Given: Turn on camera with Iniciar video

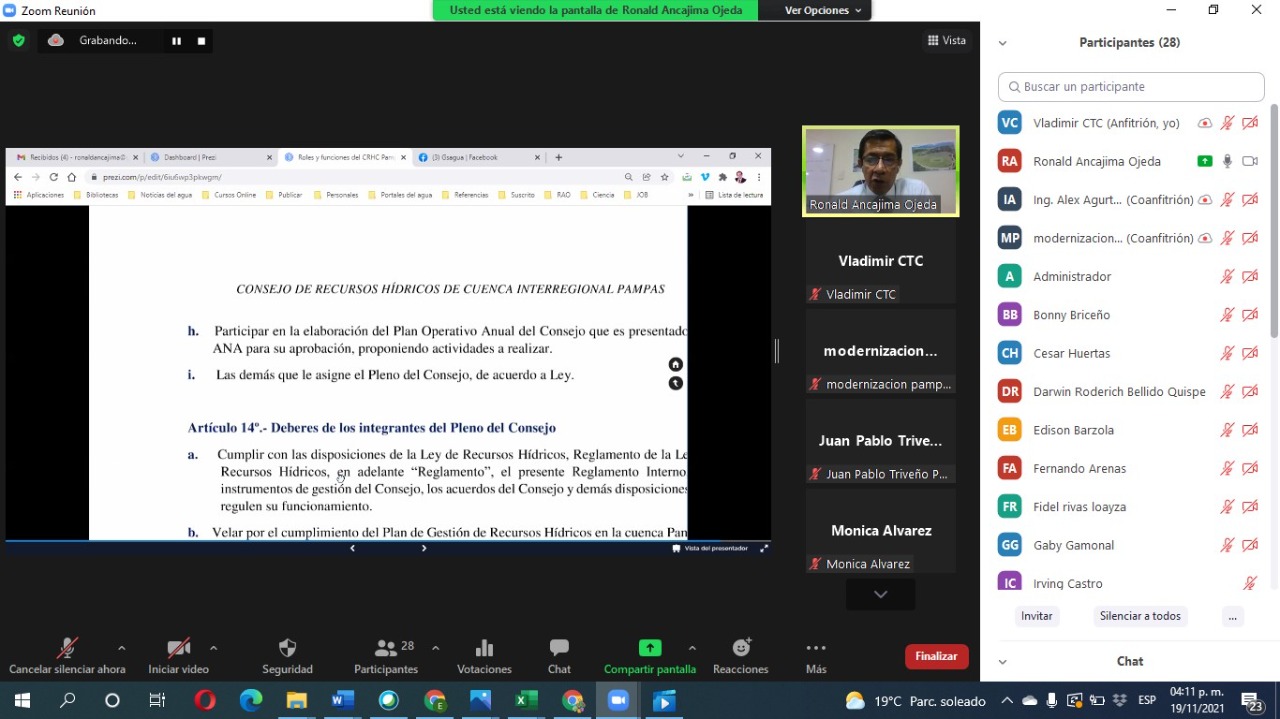Looking at the screenshot, I should 178,656.
